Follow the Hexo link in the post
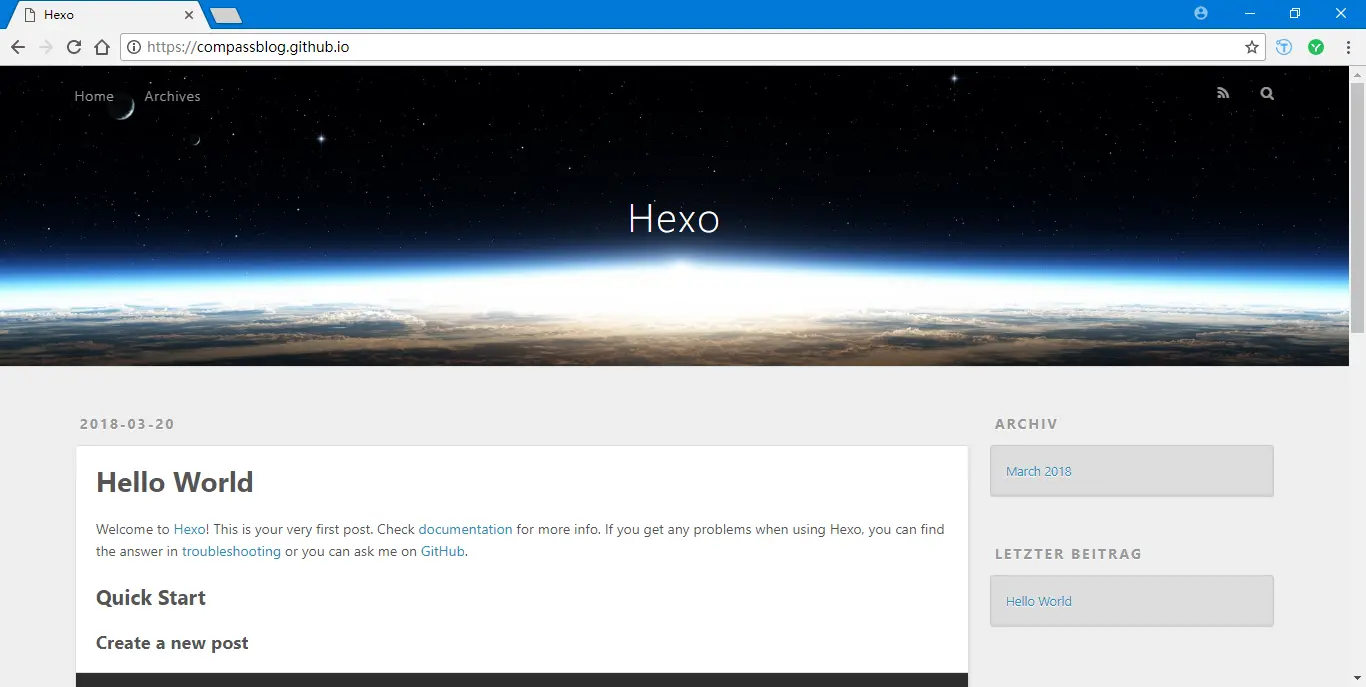Viewport: 1366px width, 687px height. [189, 529]
